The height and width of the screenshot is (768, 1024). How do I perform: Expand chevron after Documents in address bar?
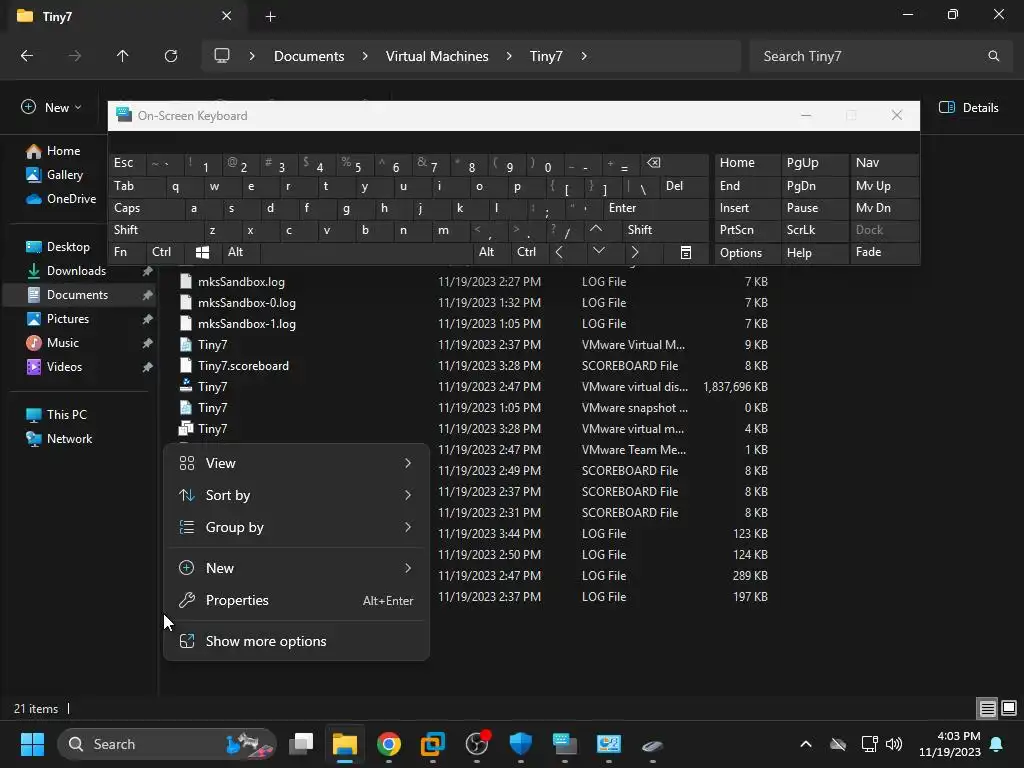coord(365,56)
